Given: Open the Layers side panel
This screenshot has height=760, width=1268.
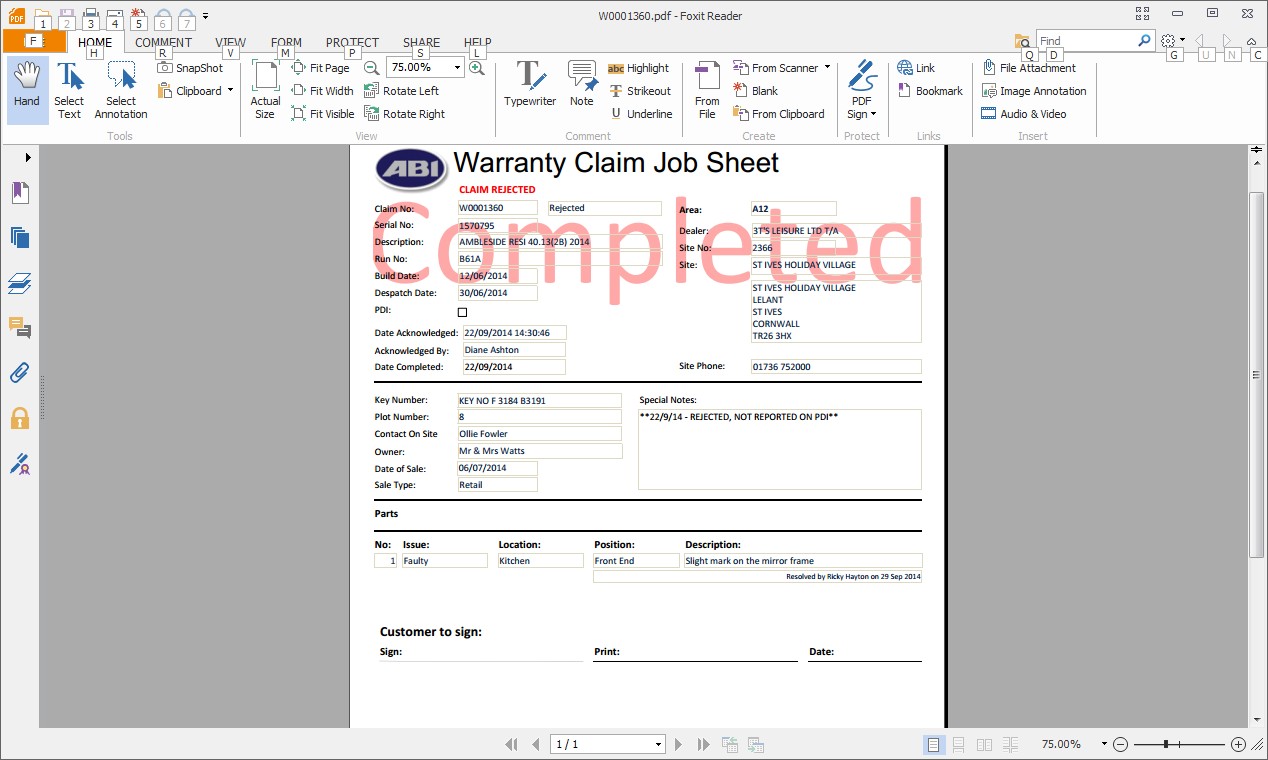Looking at the screenshot, I should 20,284.
